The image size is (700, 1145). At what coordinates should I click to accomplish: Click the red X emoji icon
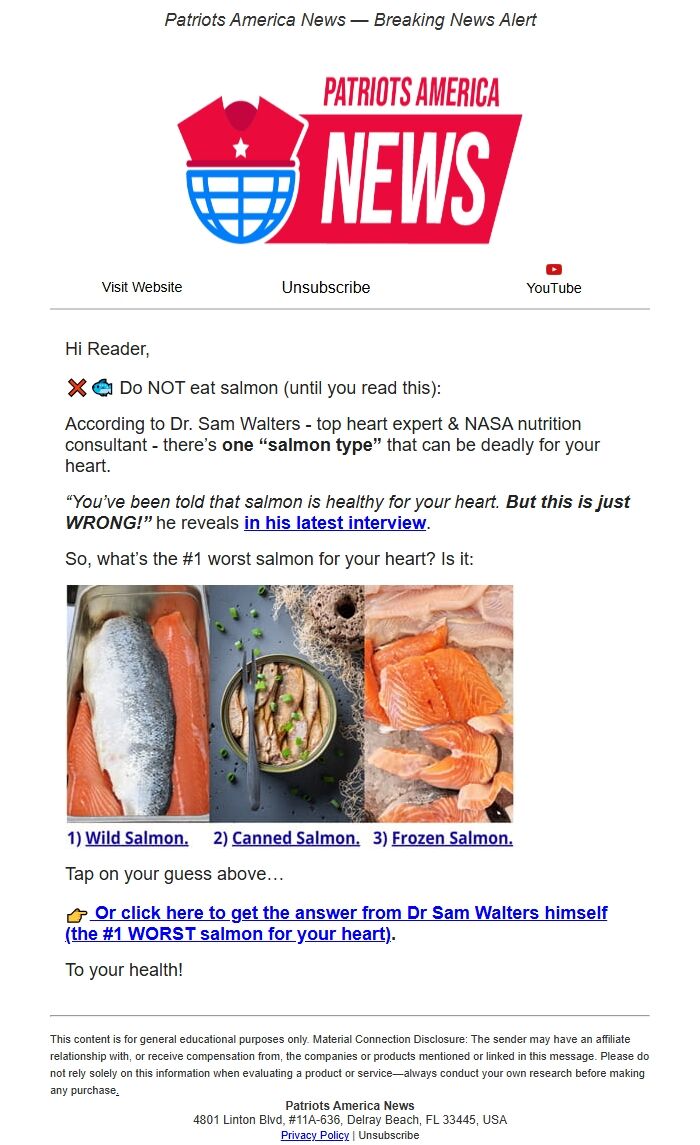point(77,388)
